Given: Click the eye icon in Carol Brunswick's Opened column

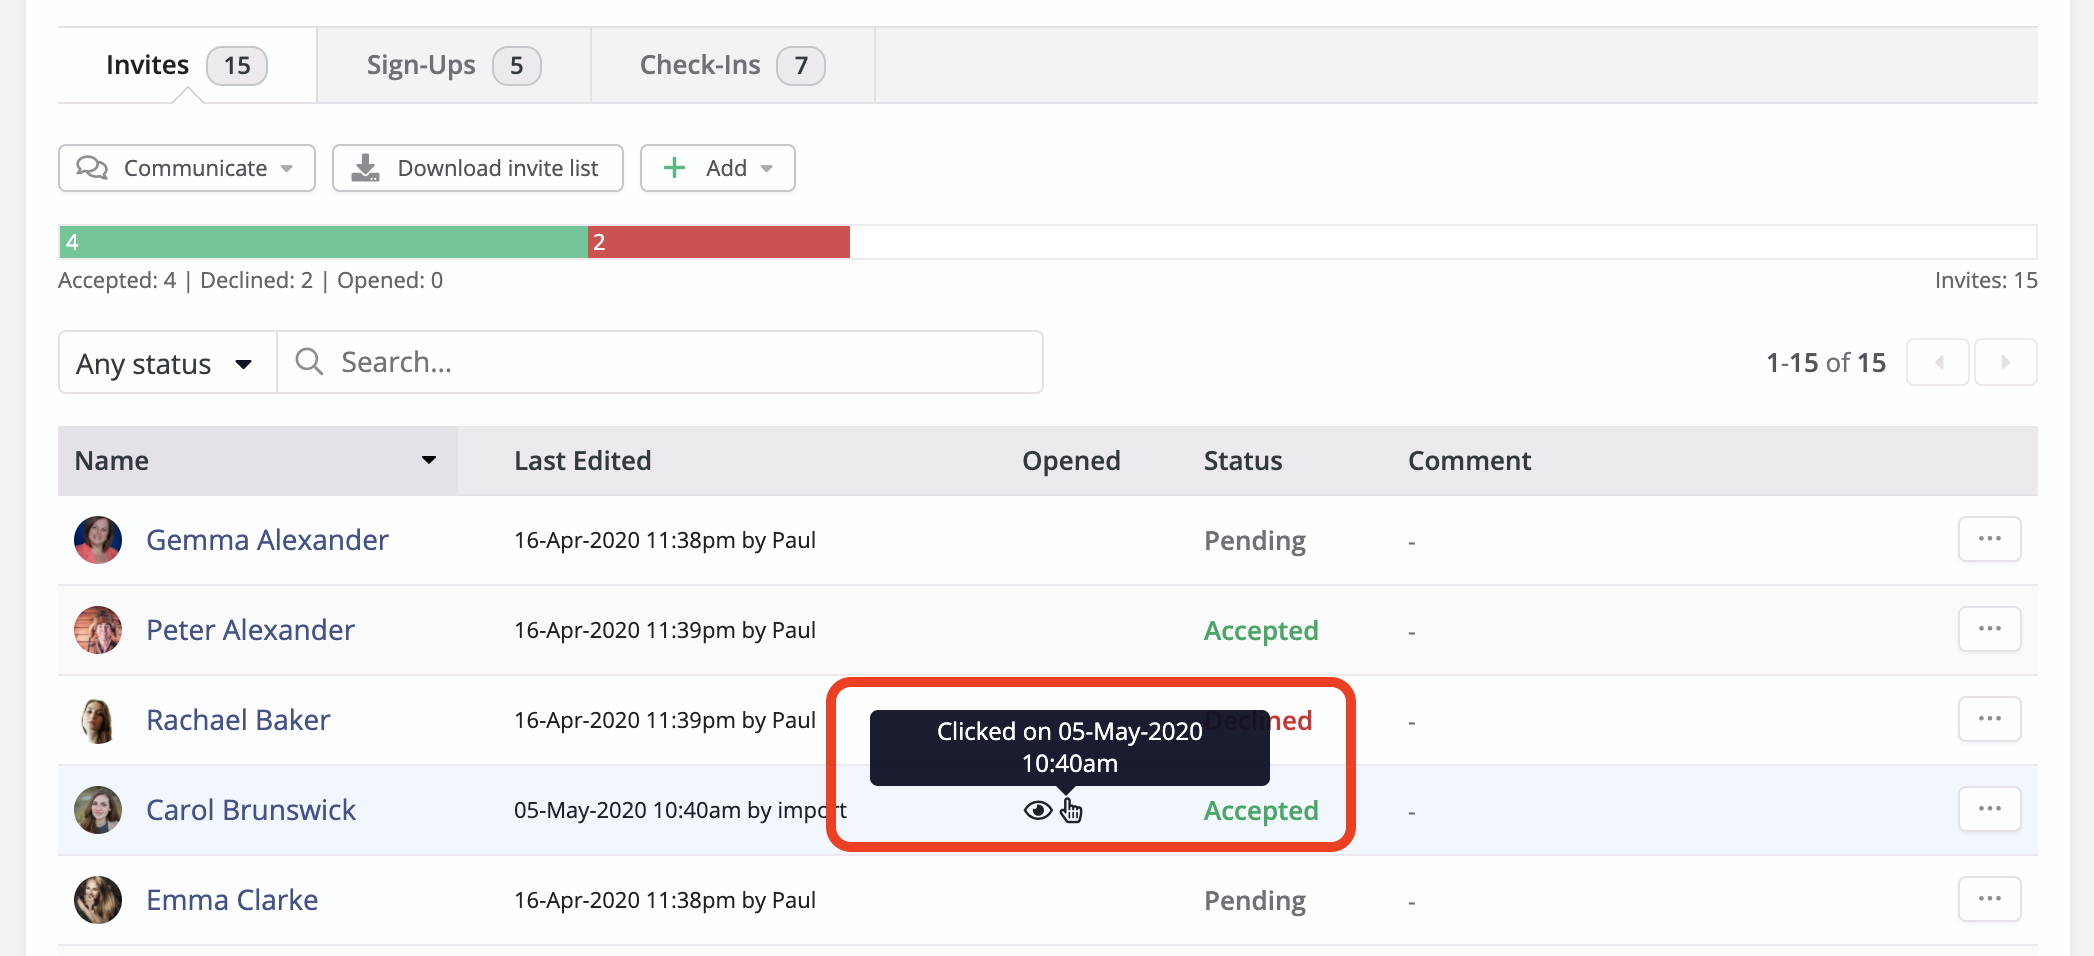Looking at the screenshot, I should pyautogui.click(x=1037, y=810).
